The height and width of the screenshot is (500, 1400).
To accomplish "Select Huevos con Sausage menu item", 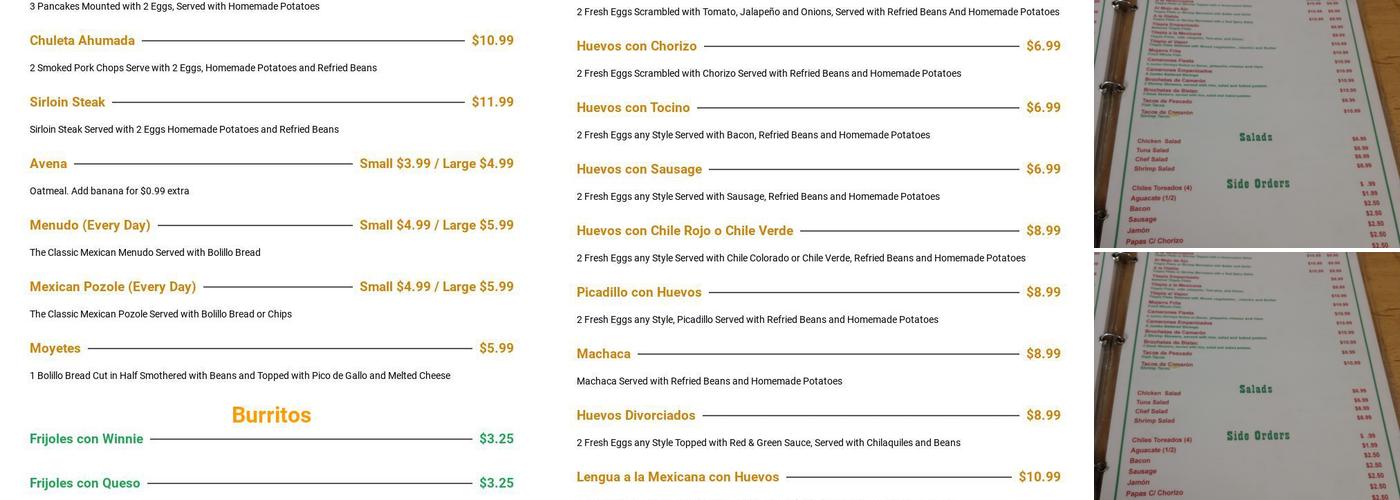I will click(639, 169).
